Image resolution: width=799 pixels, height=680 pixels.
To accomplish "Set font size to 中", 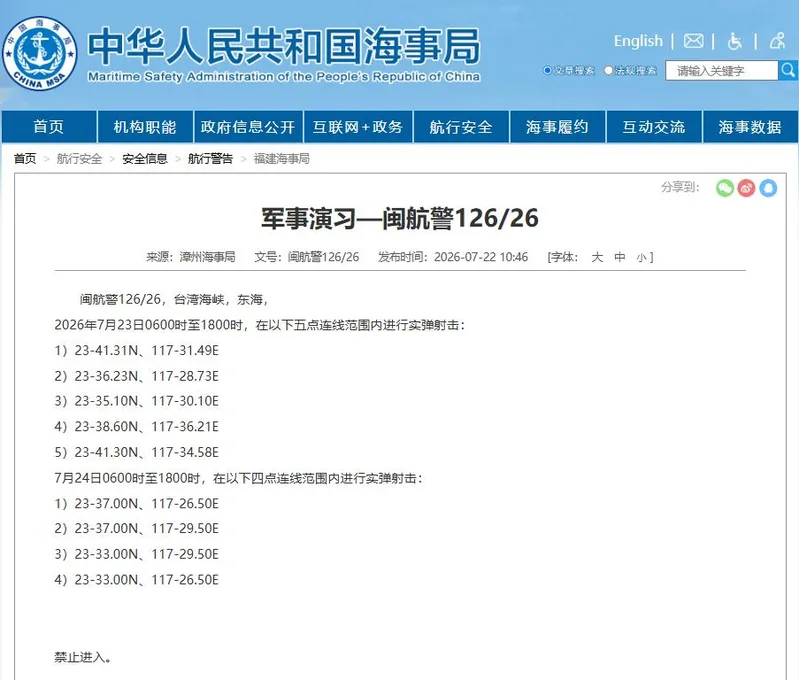I will pos(620,257).
